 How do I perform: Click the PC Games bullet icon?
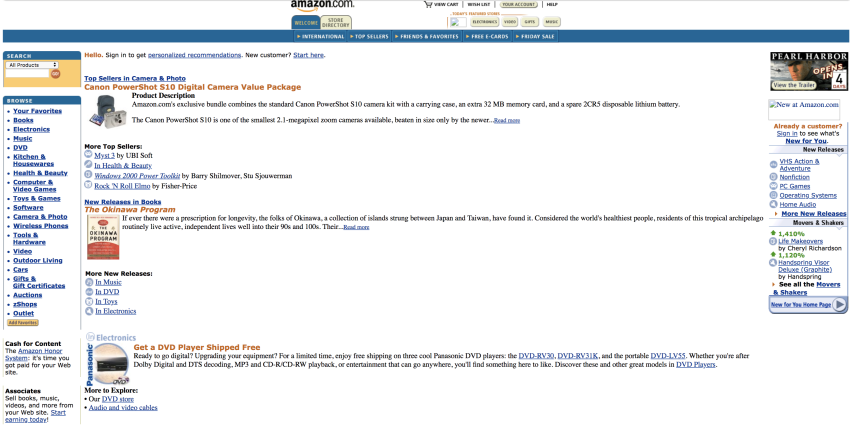[774, 186]
